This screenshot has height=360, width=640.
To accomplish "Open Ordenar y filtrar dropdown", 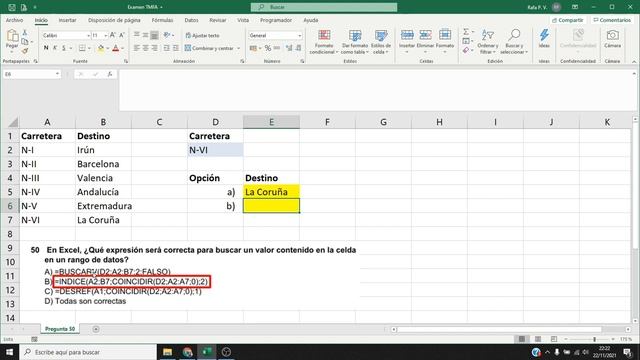I will [x=488, y=42].
